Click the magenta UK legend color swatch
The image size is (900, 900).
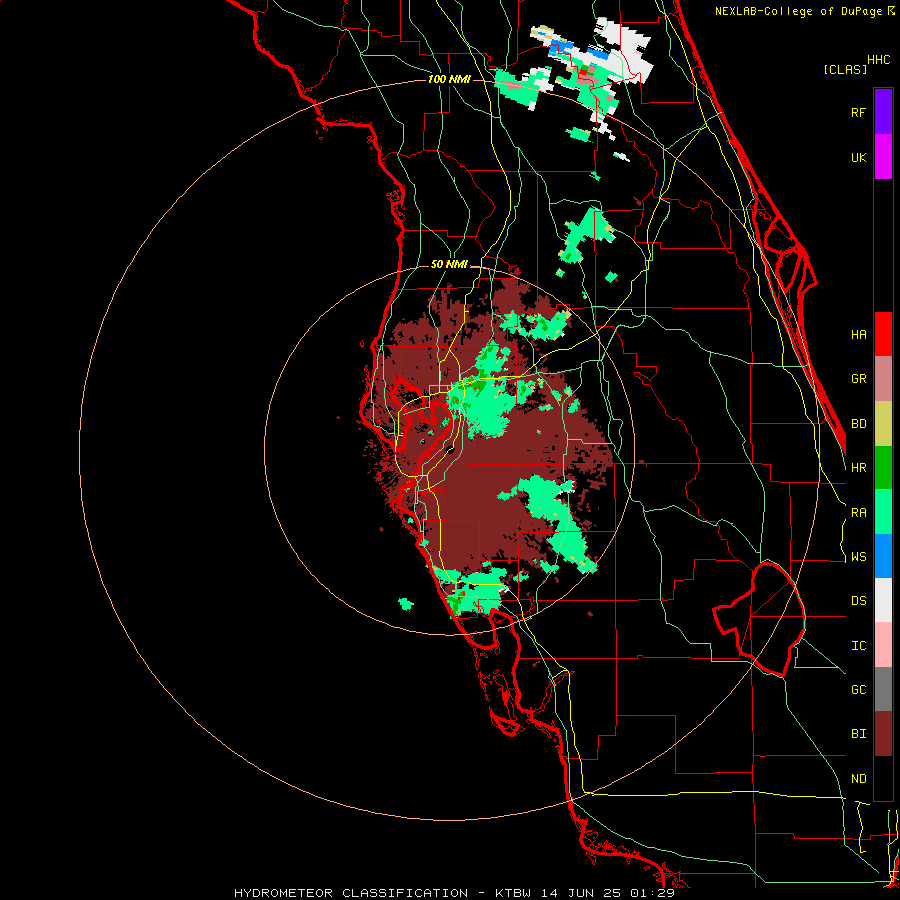883,157
